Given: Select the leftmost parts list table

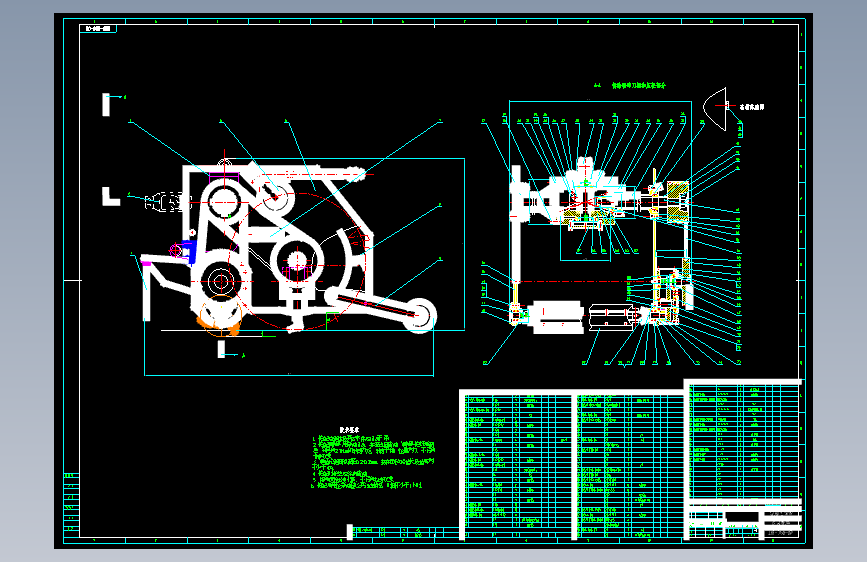Looking at the screenshot, I should click(x=518, y=465).
